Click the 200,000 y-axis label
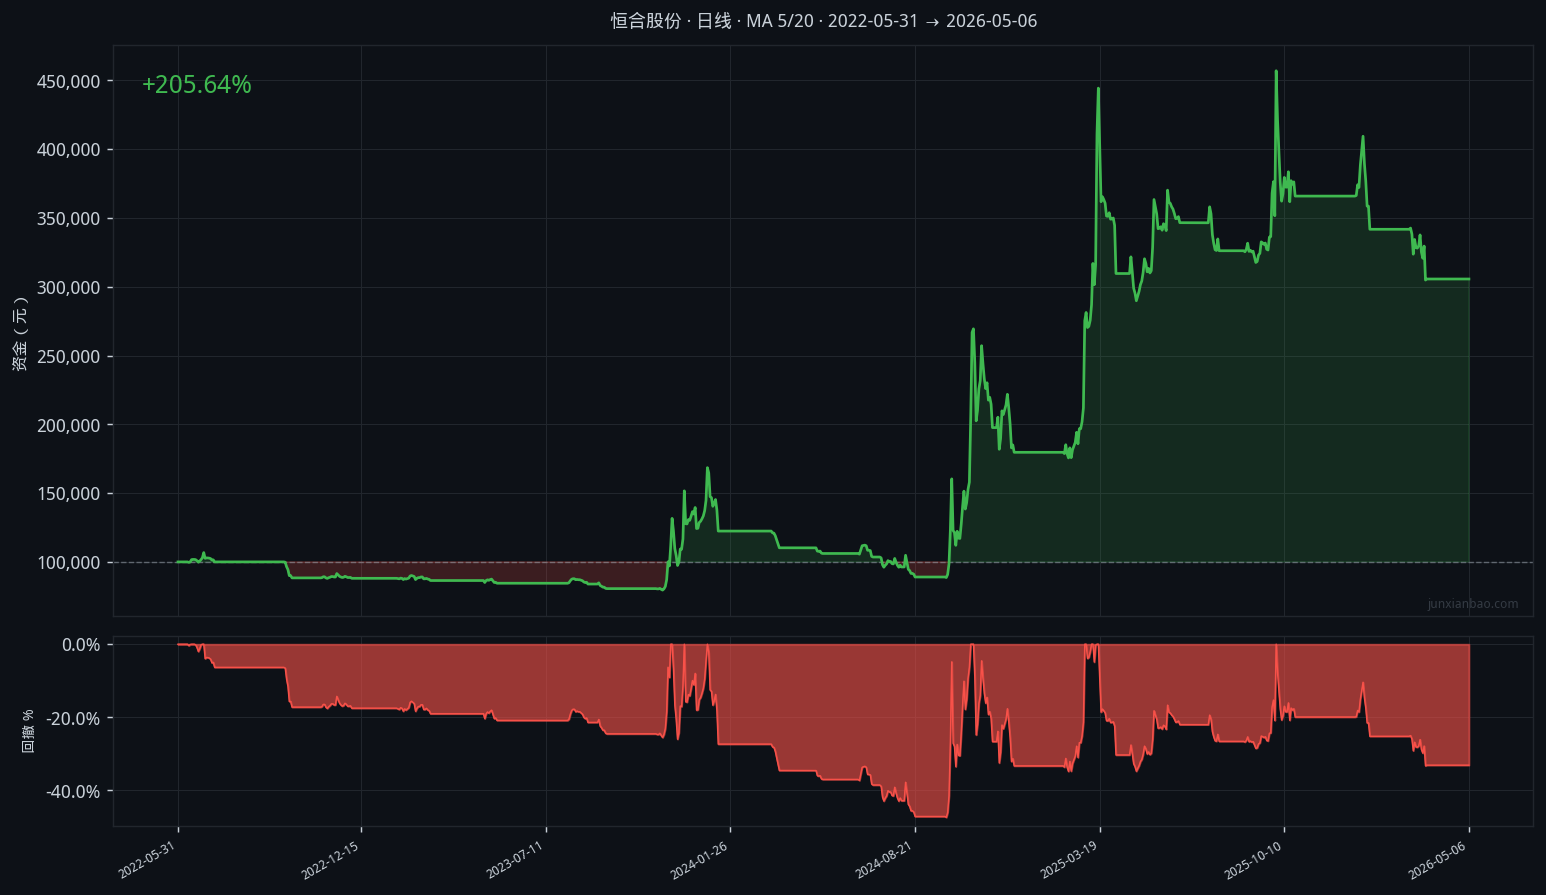Image resolution: width=1546 pixels, height=895 pixels. click(69, 426)
